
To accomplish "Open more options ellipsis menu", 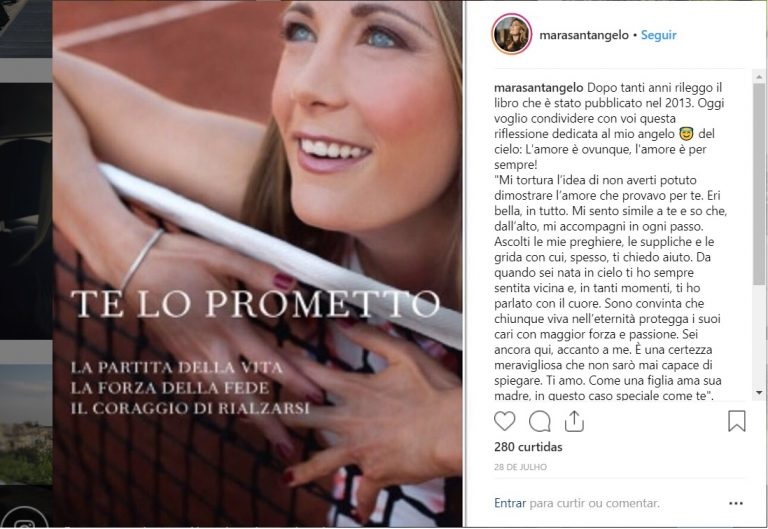I will [x=736, y=503].
